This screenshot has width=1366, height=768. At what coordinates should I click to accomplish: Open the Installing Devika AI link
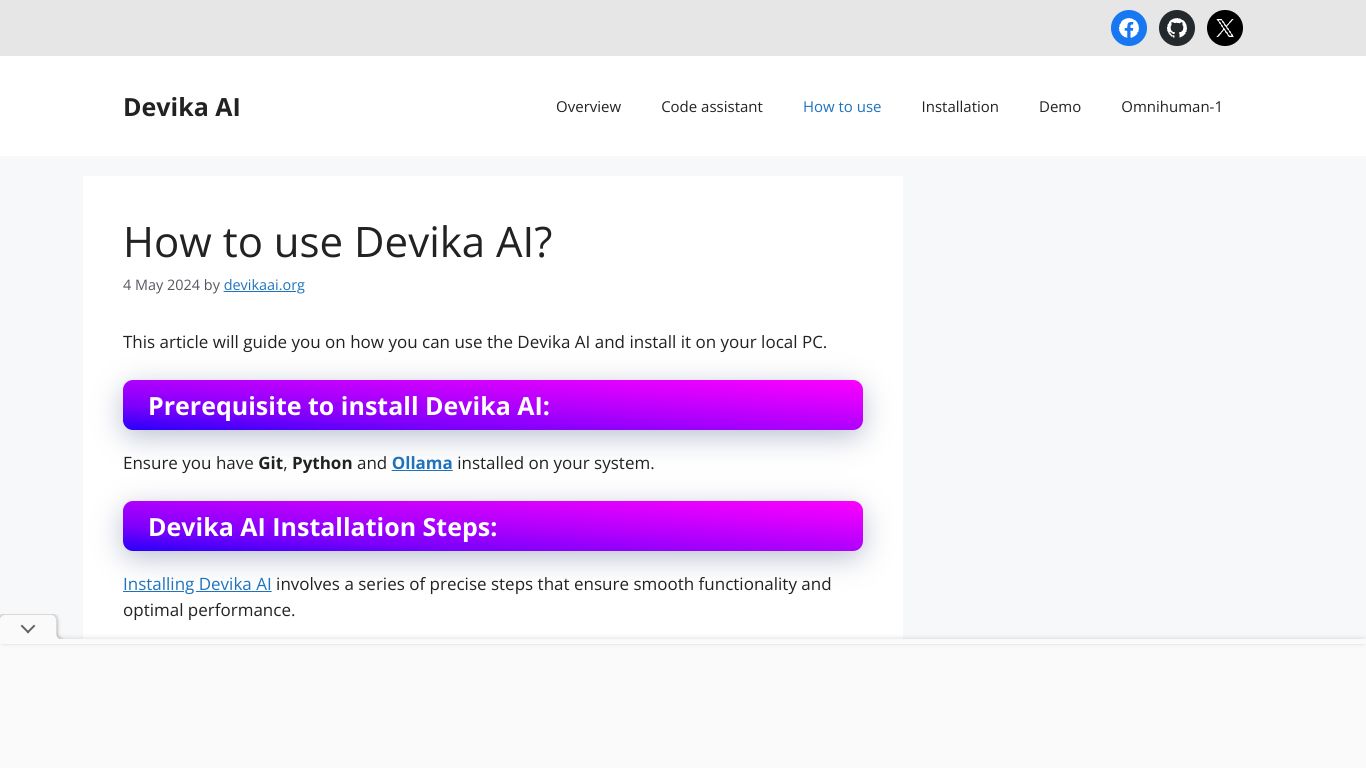tap(197, 584)
